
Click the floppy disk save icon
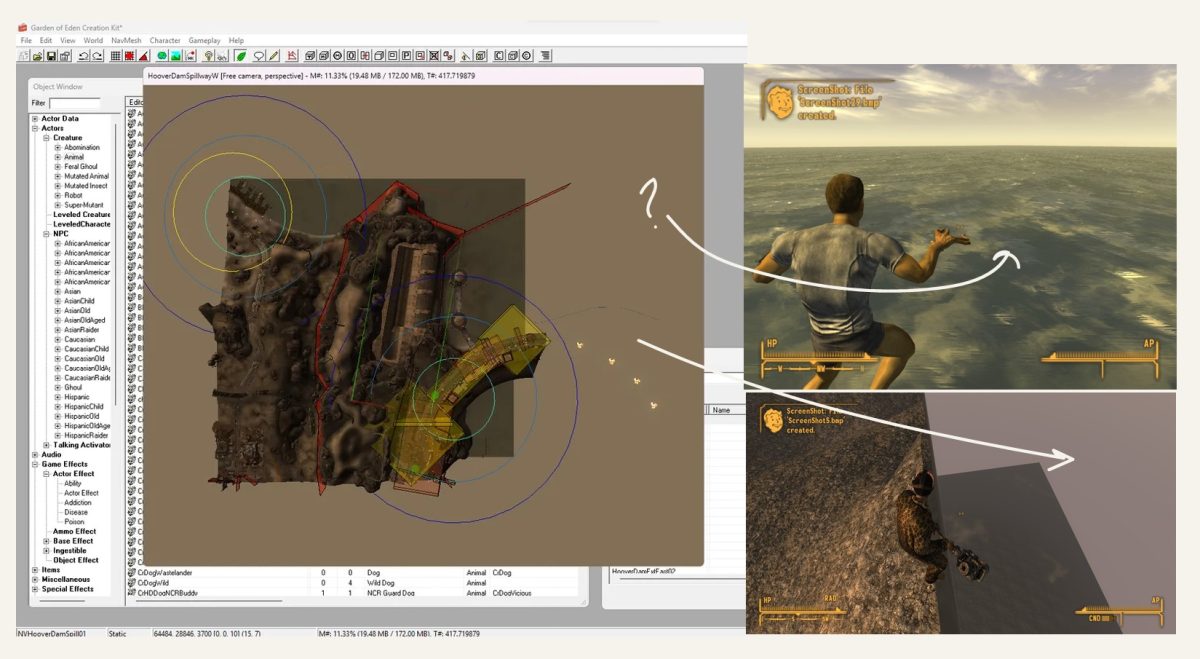tap(51, 55)
